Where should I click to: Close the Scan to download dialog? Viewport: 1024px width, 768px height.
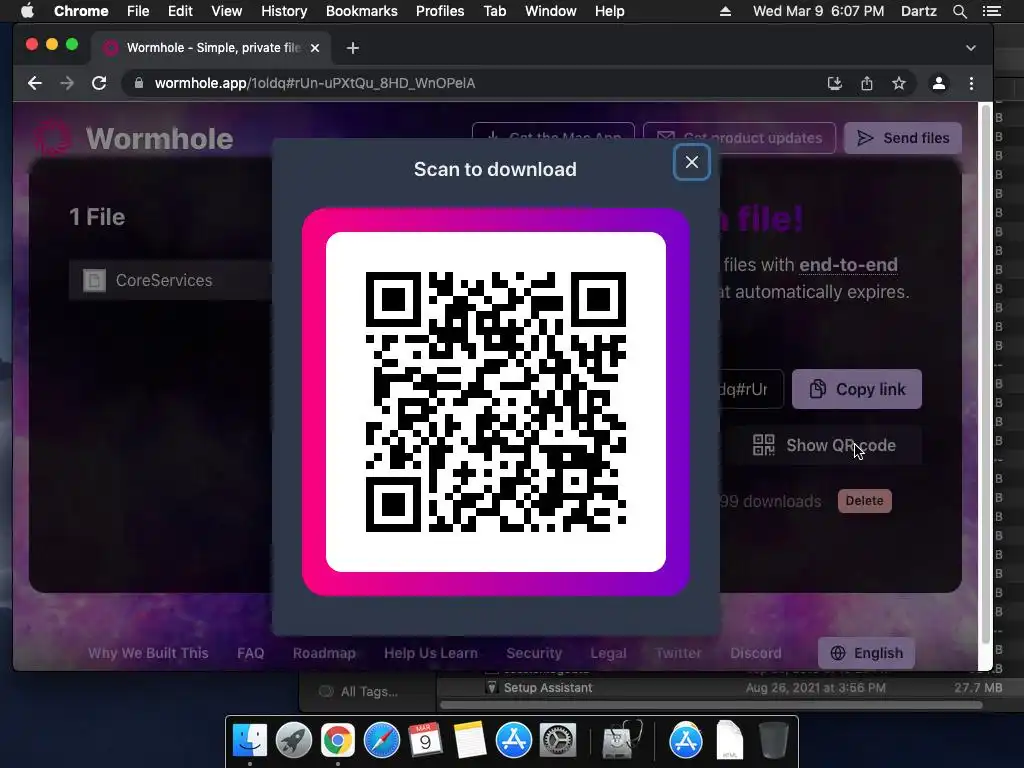(x=692, y=162)
